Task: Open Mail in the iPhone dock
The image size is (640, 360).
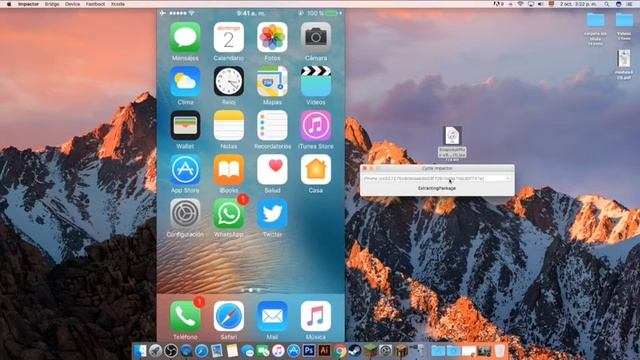Action: (x=272, y=316)
